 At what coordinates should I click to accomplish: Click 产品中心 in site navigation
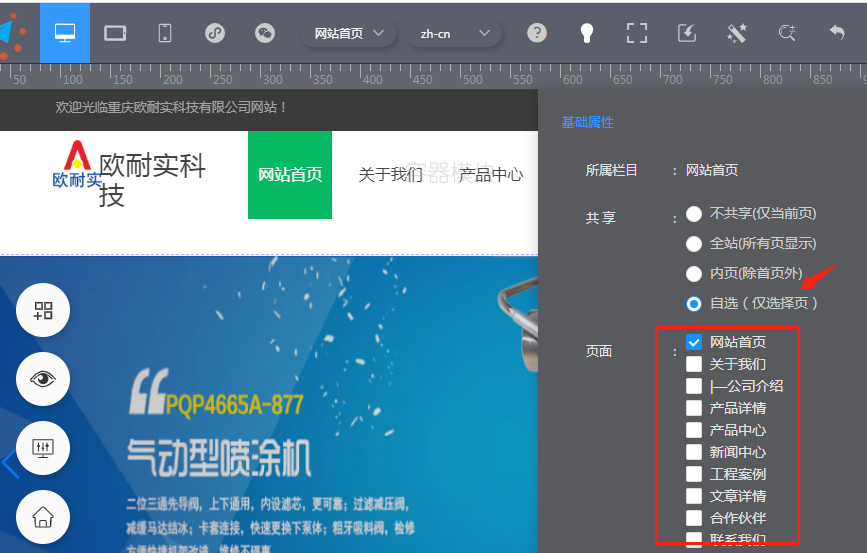click(x=491, y=175)
